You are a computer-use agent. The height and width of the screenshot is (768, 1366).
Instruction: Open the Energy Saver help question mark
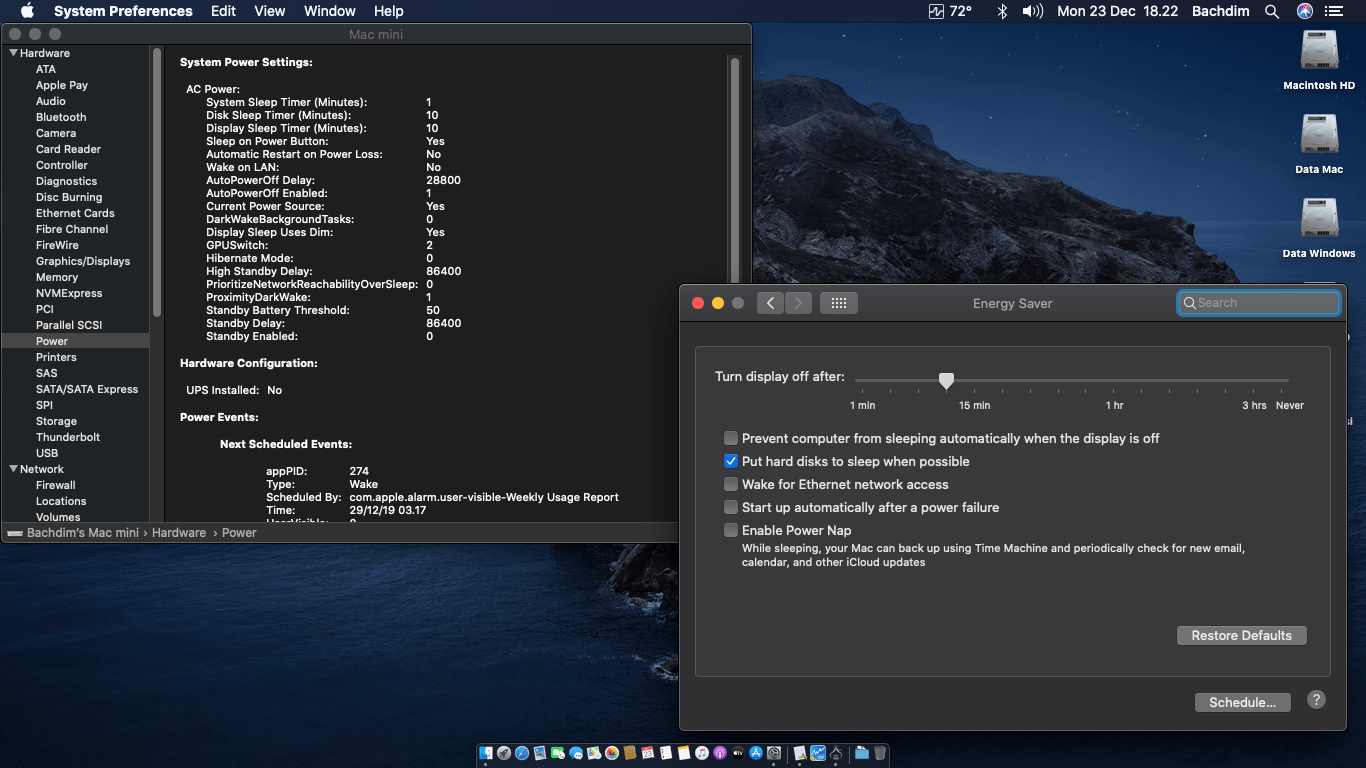(1316, 701)
